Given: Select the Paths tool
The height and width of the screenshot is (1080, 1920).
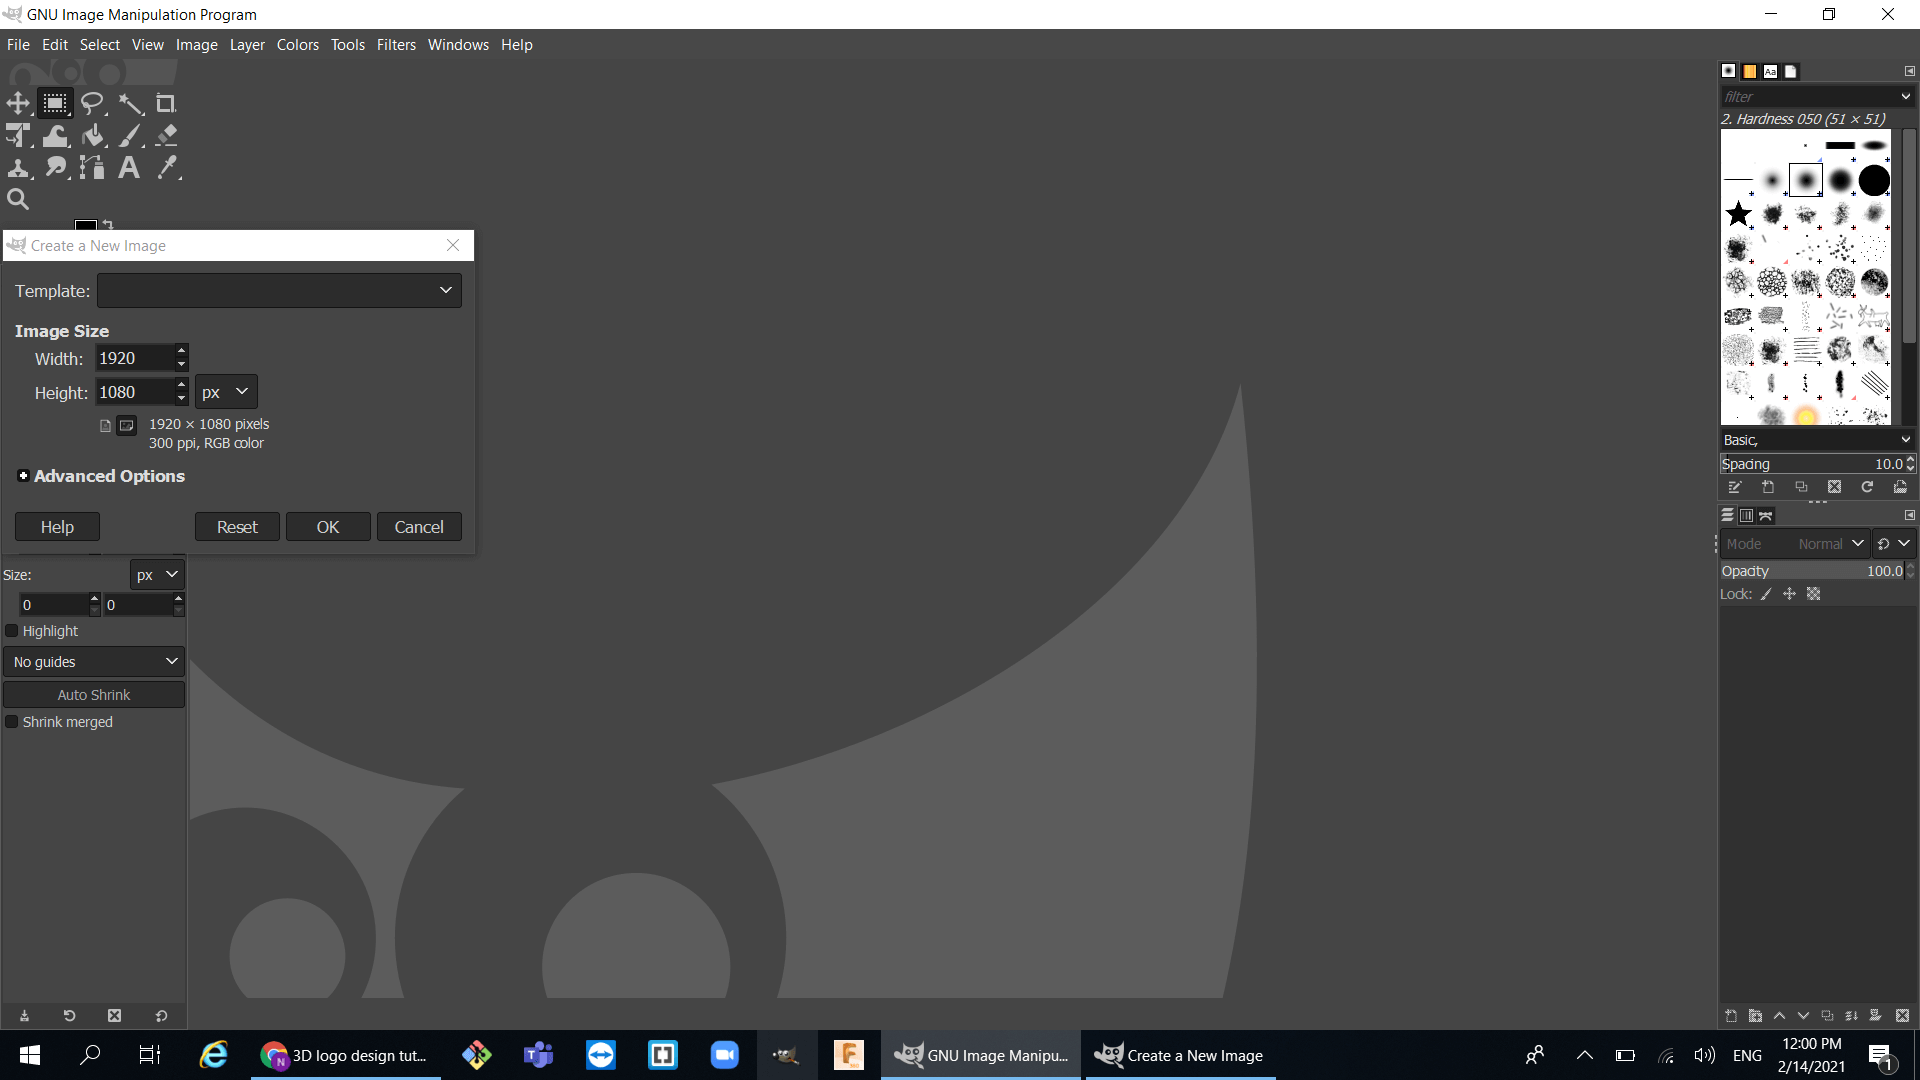Looking at the screenshot, I should [x=92, y=168].
